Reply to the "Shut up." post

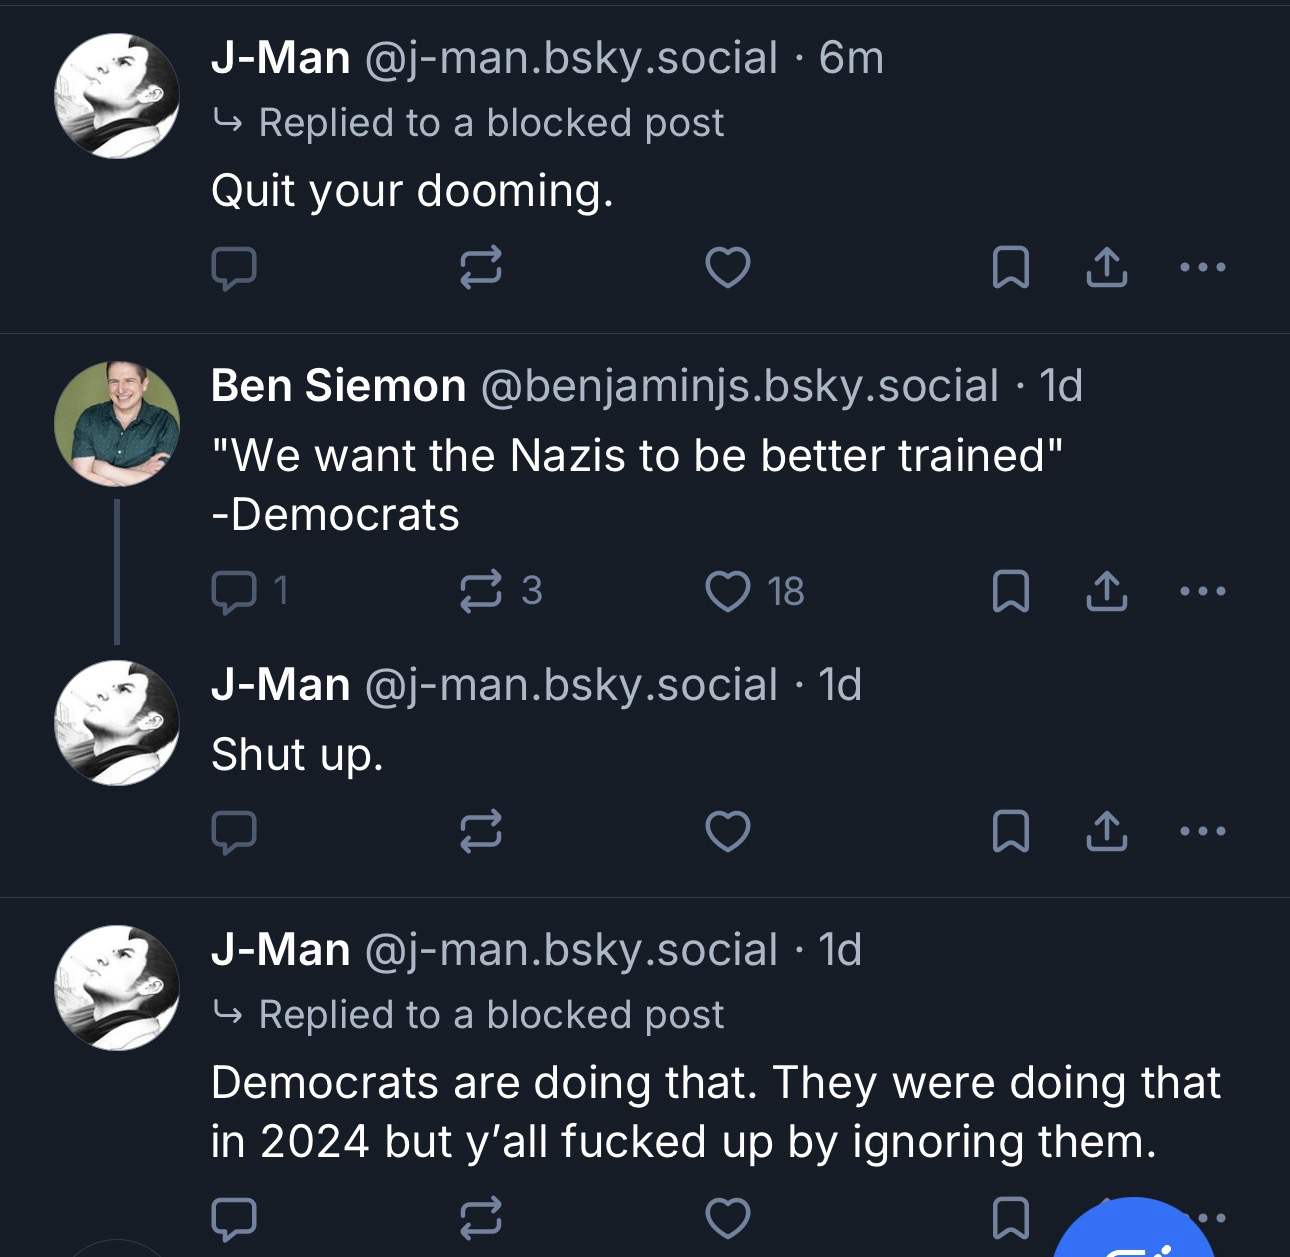[234, 831]
